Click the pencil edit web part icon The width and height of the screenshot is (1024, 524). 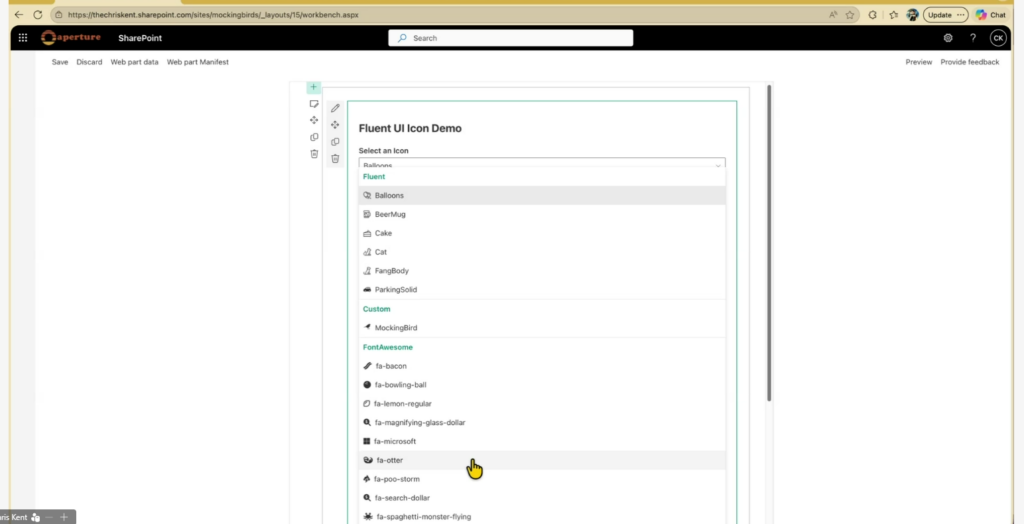[335, 108]
